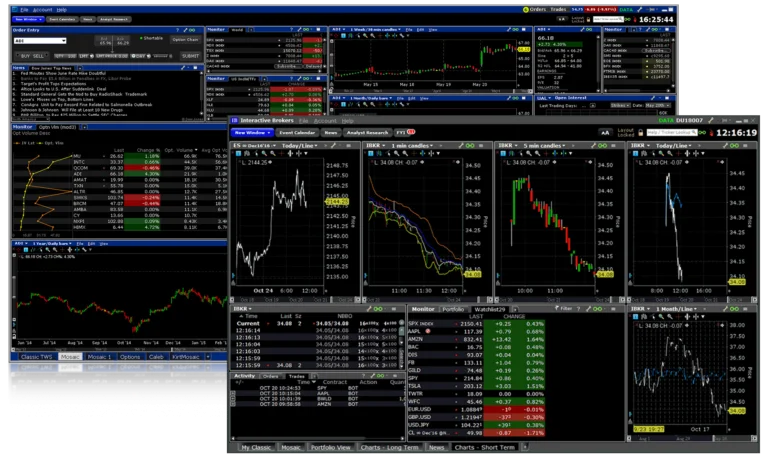This screenshot has width=768, height=460.
Task: Open FYI notifications in front window
Action: click(405, 132)
